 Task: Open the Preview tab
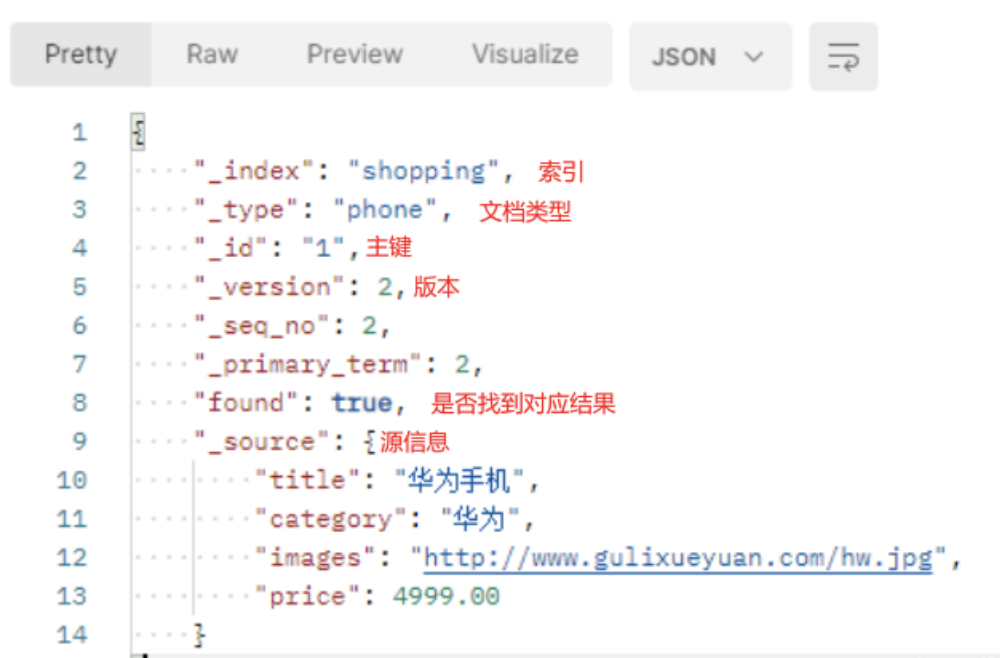coord(354,54)
